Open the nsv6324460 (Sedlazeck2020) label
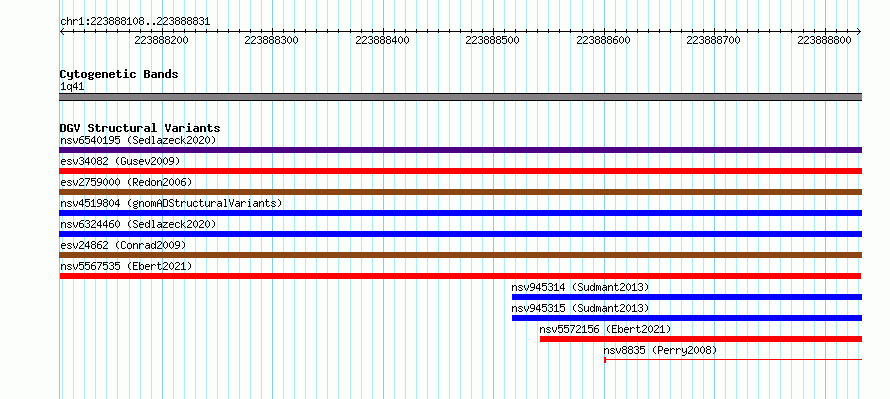The image size is (890, 399). pyautogui.click(x=138, y=224)
